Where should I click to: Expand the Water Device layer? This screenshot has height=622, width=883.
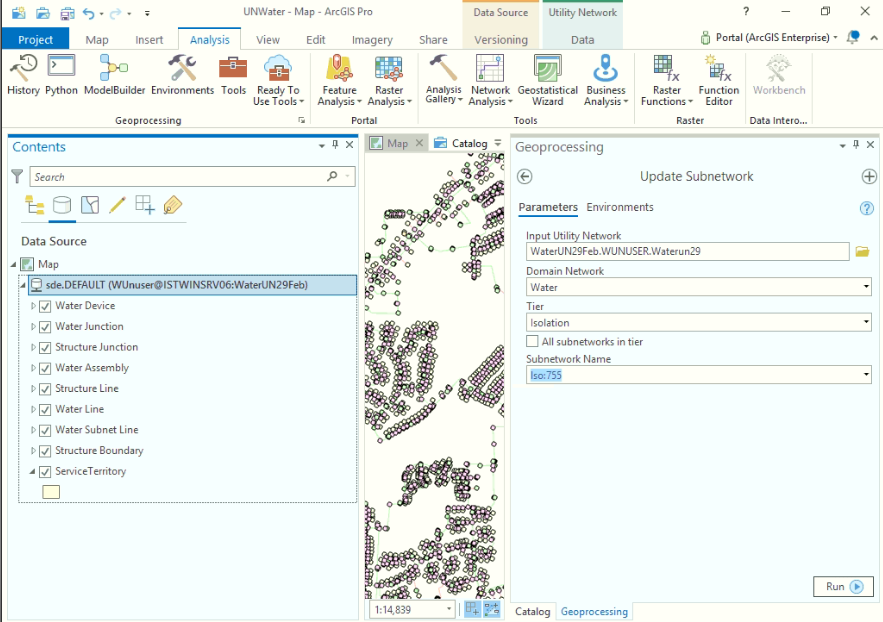(33, 306)
